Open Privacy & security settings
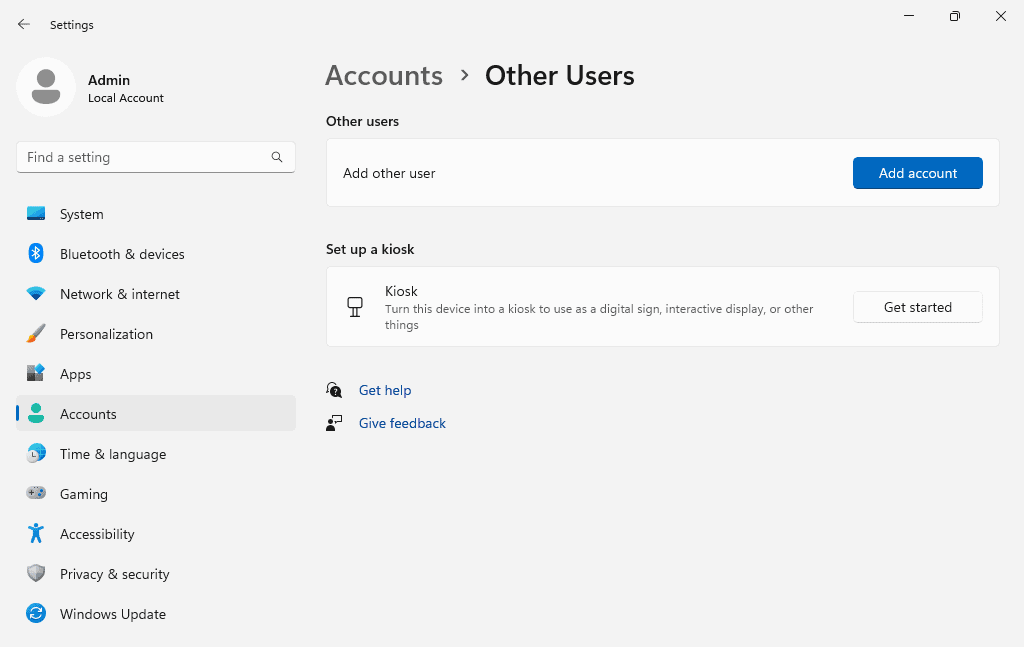 (156, 573)
